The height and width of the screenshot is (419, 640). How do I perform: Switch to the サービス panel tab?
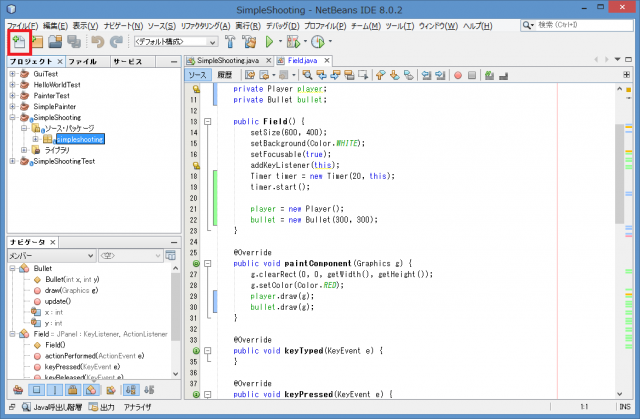[x=128, y=62]
